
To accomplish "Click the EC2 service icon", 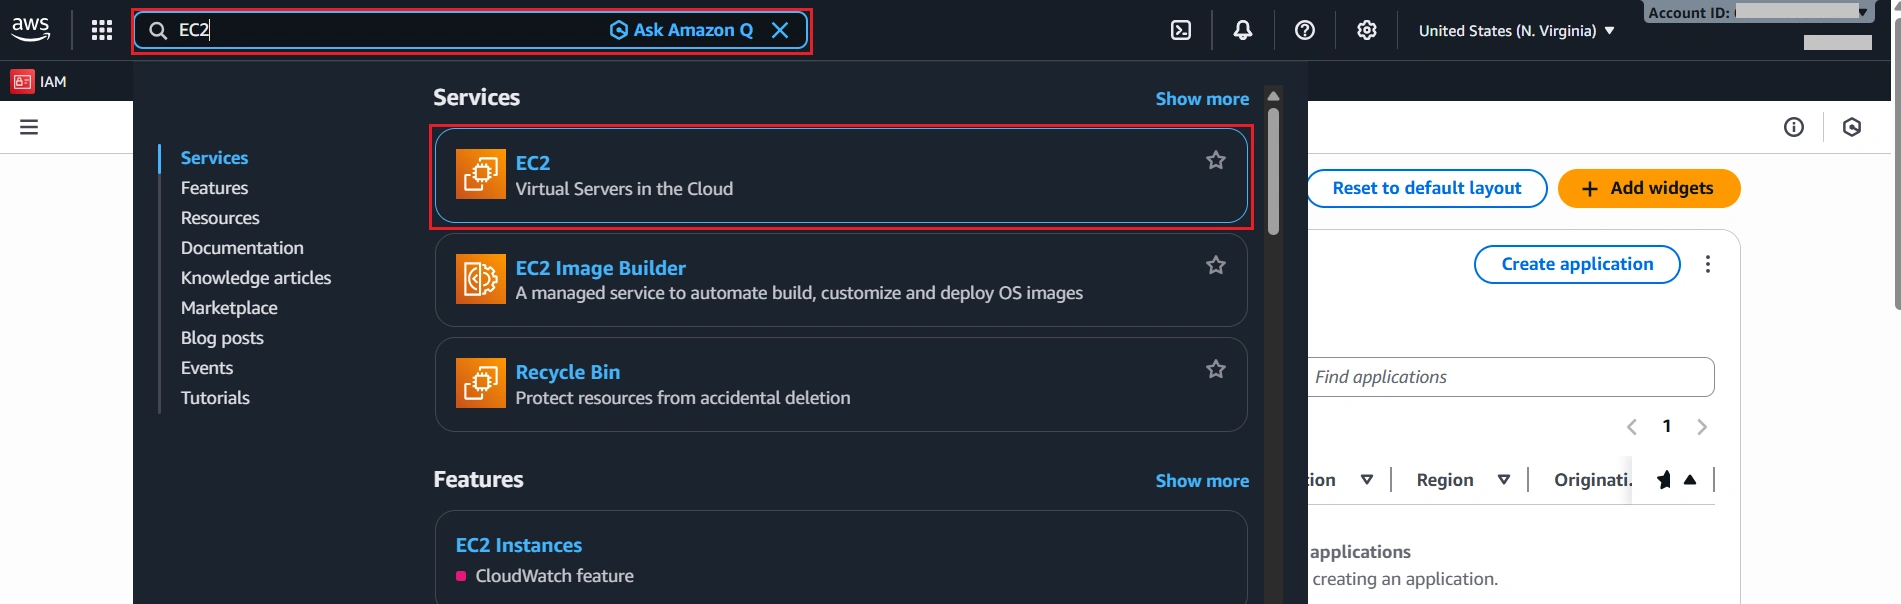I will tap(481, 174).
